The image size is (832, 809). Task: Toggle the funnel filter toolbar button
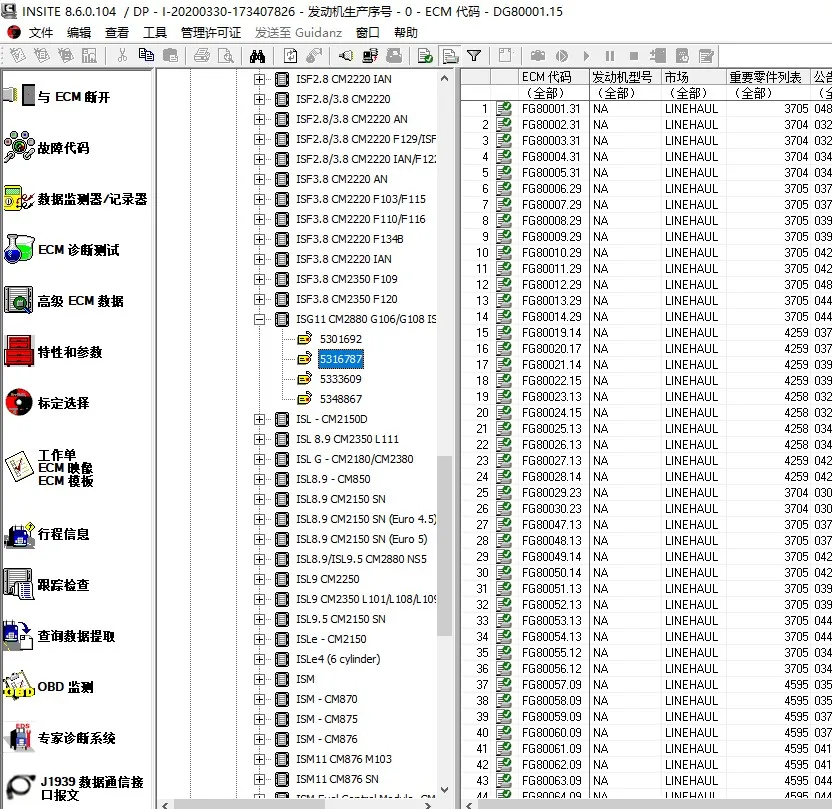click(x=474, y=56)
